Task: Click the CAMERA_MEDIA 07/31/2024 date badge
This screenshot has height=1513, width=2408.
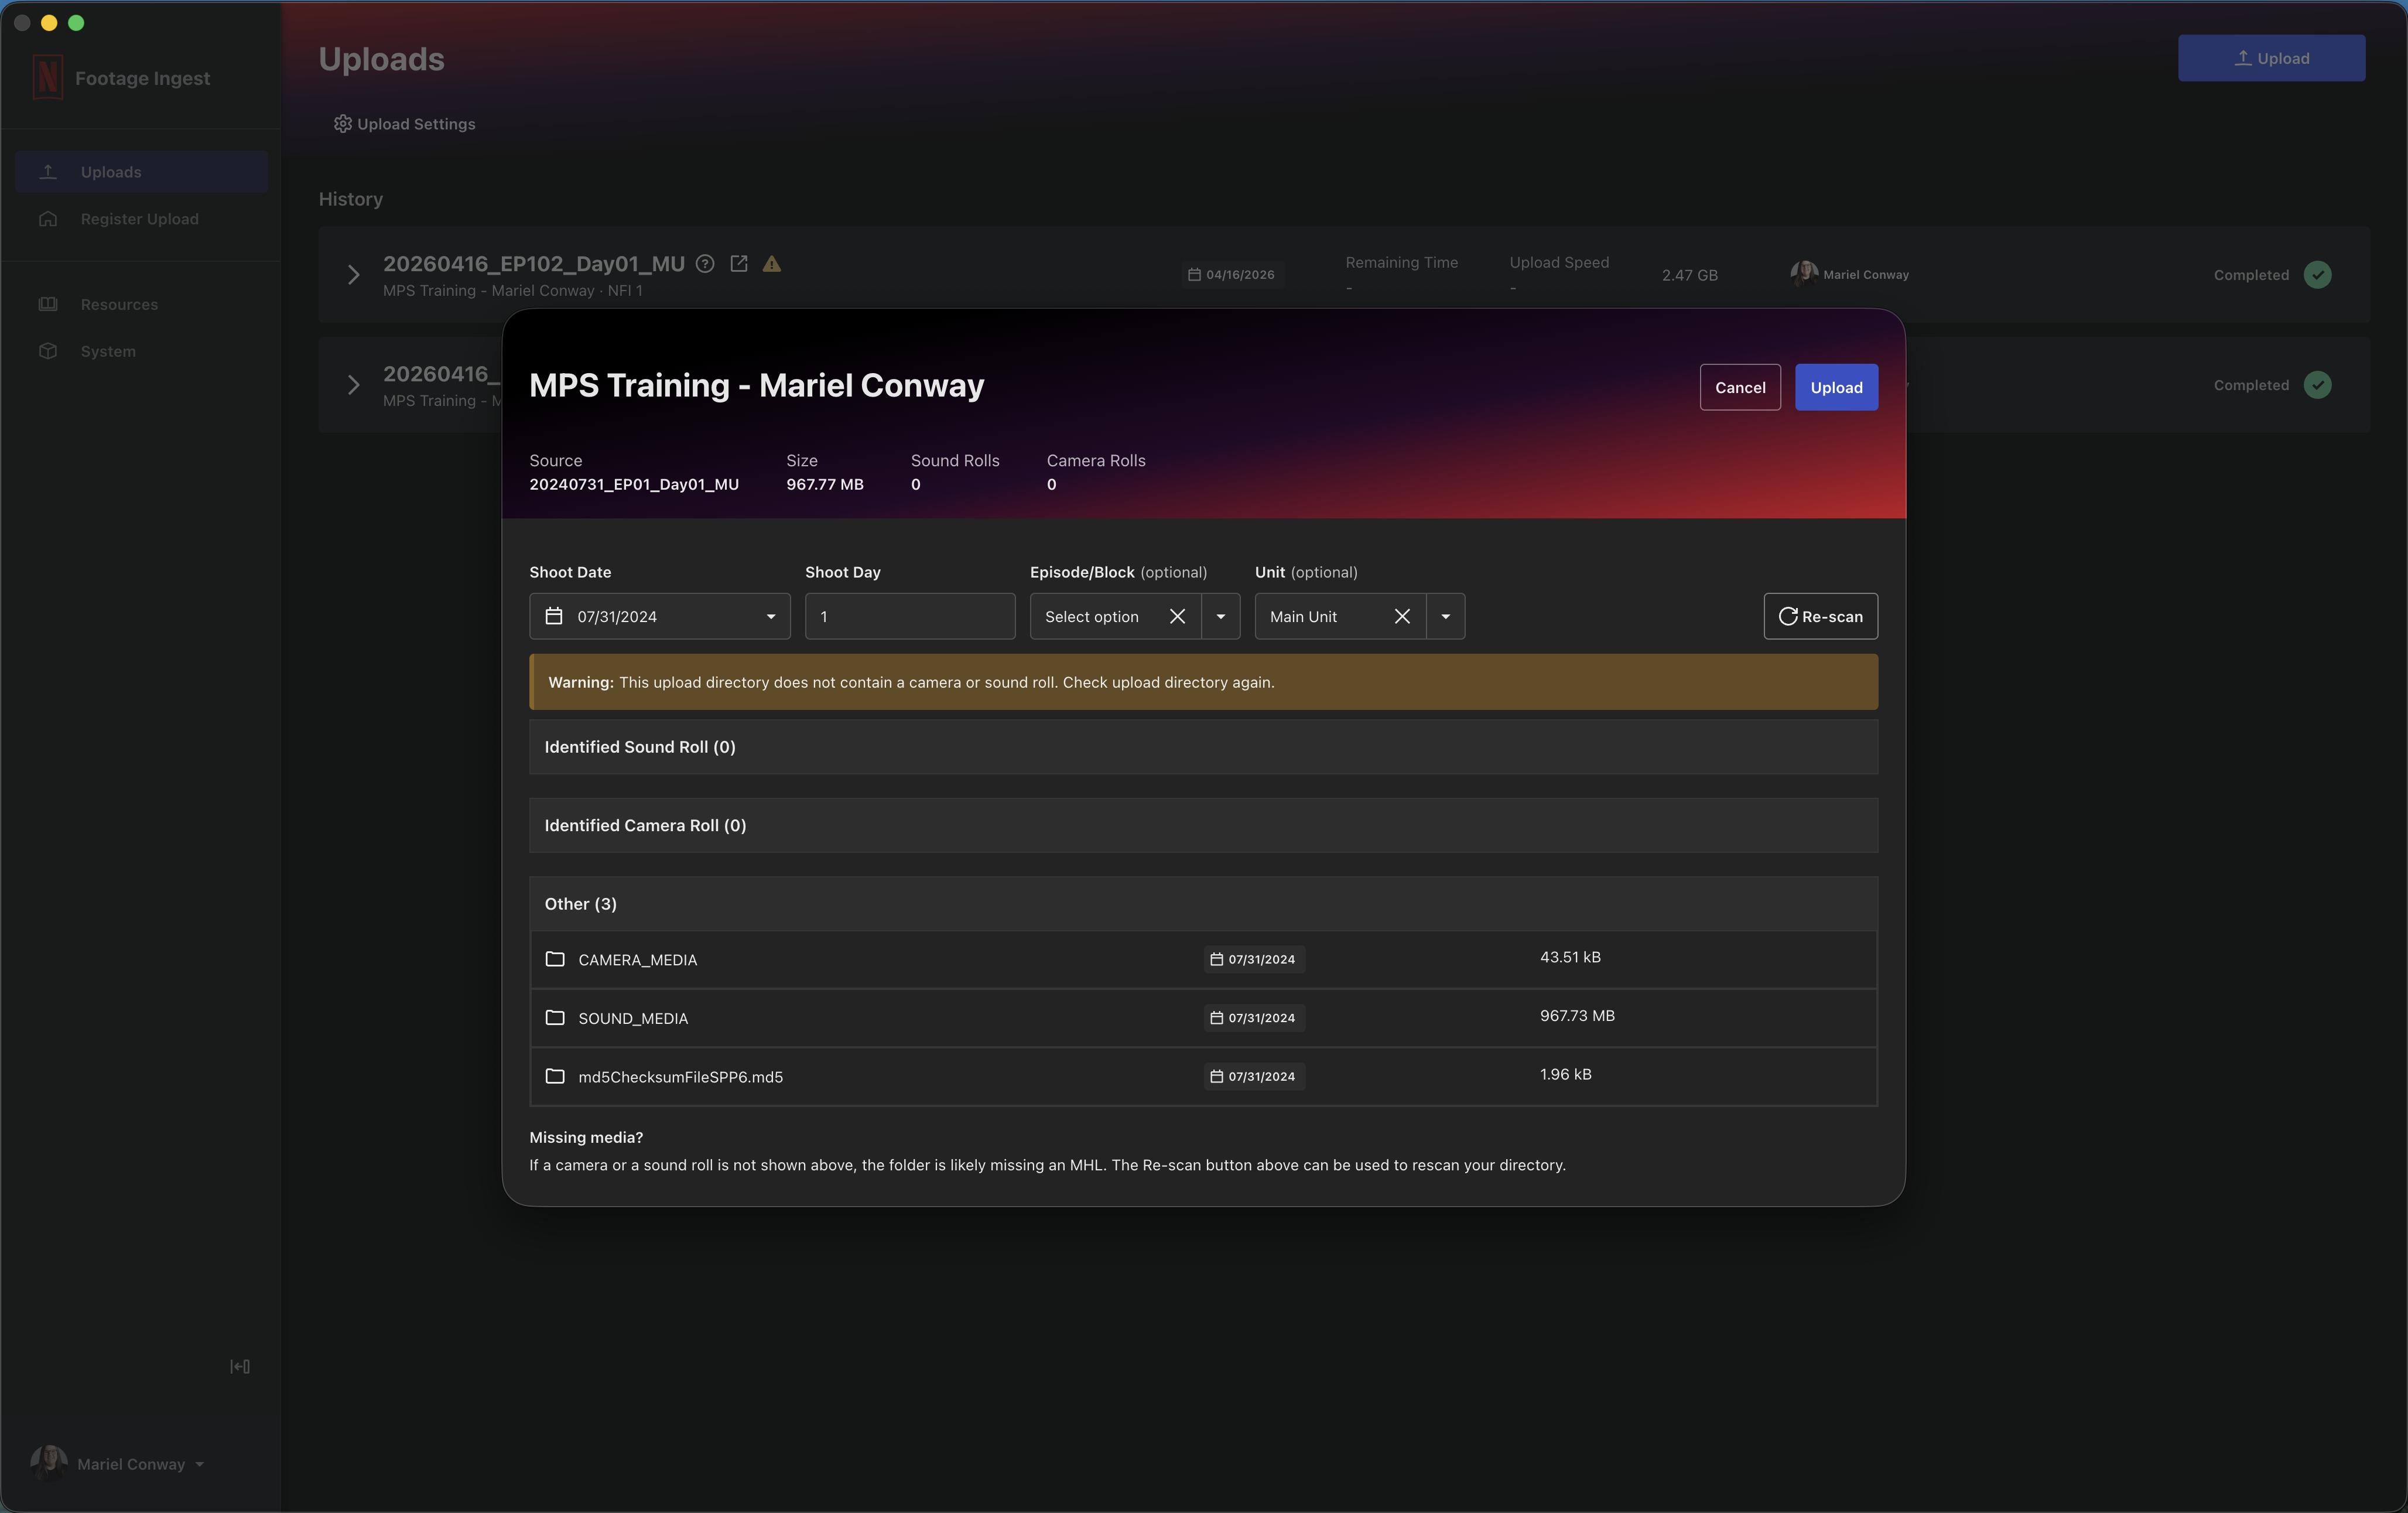Action: point(1254,959)
